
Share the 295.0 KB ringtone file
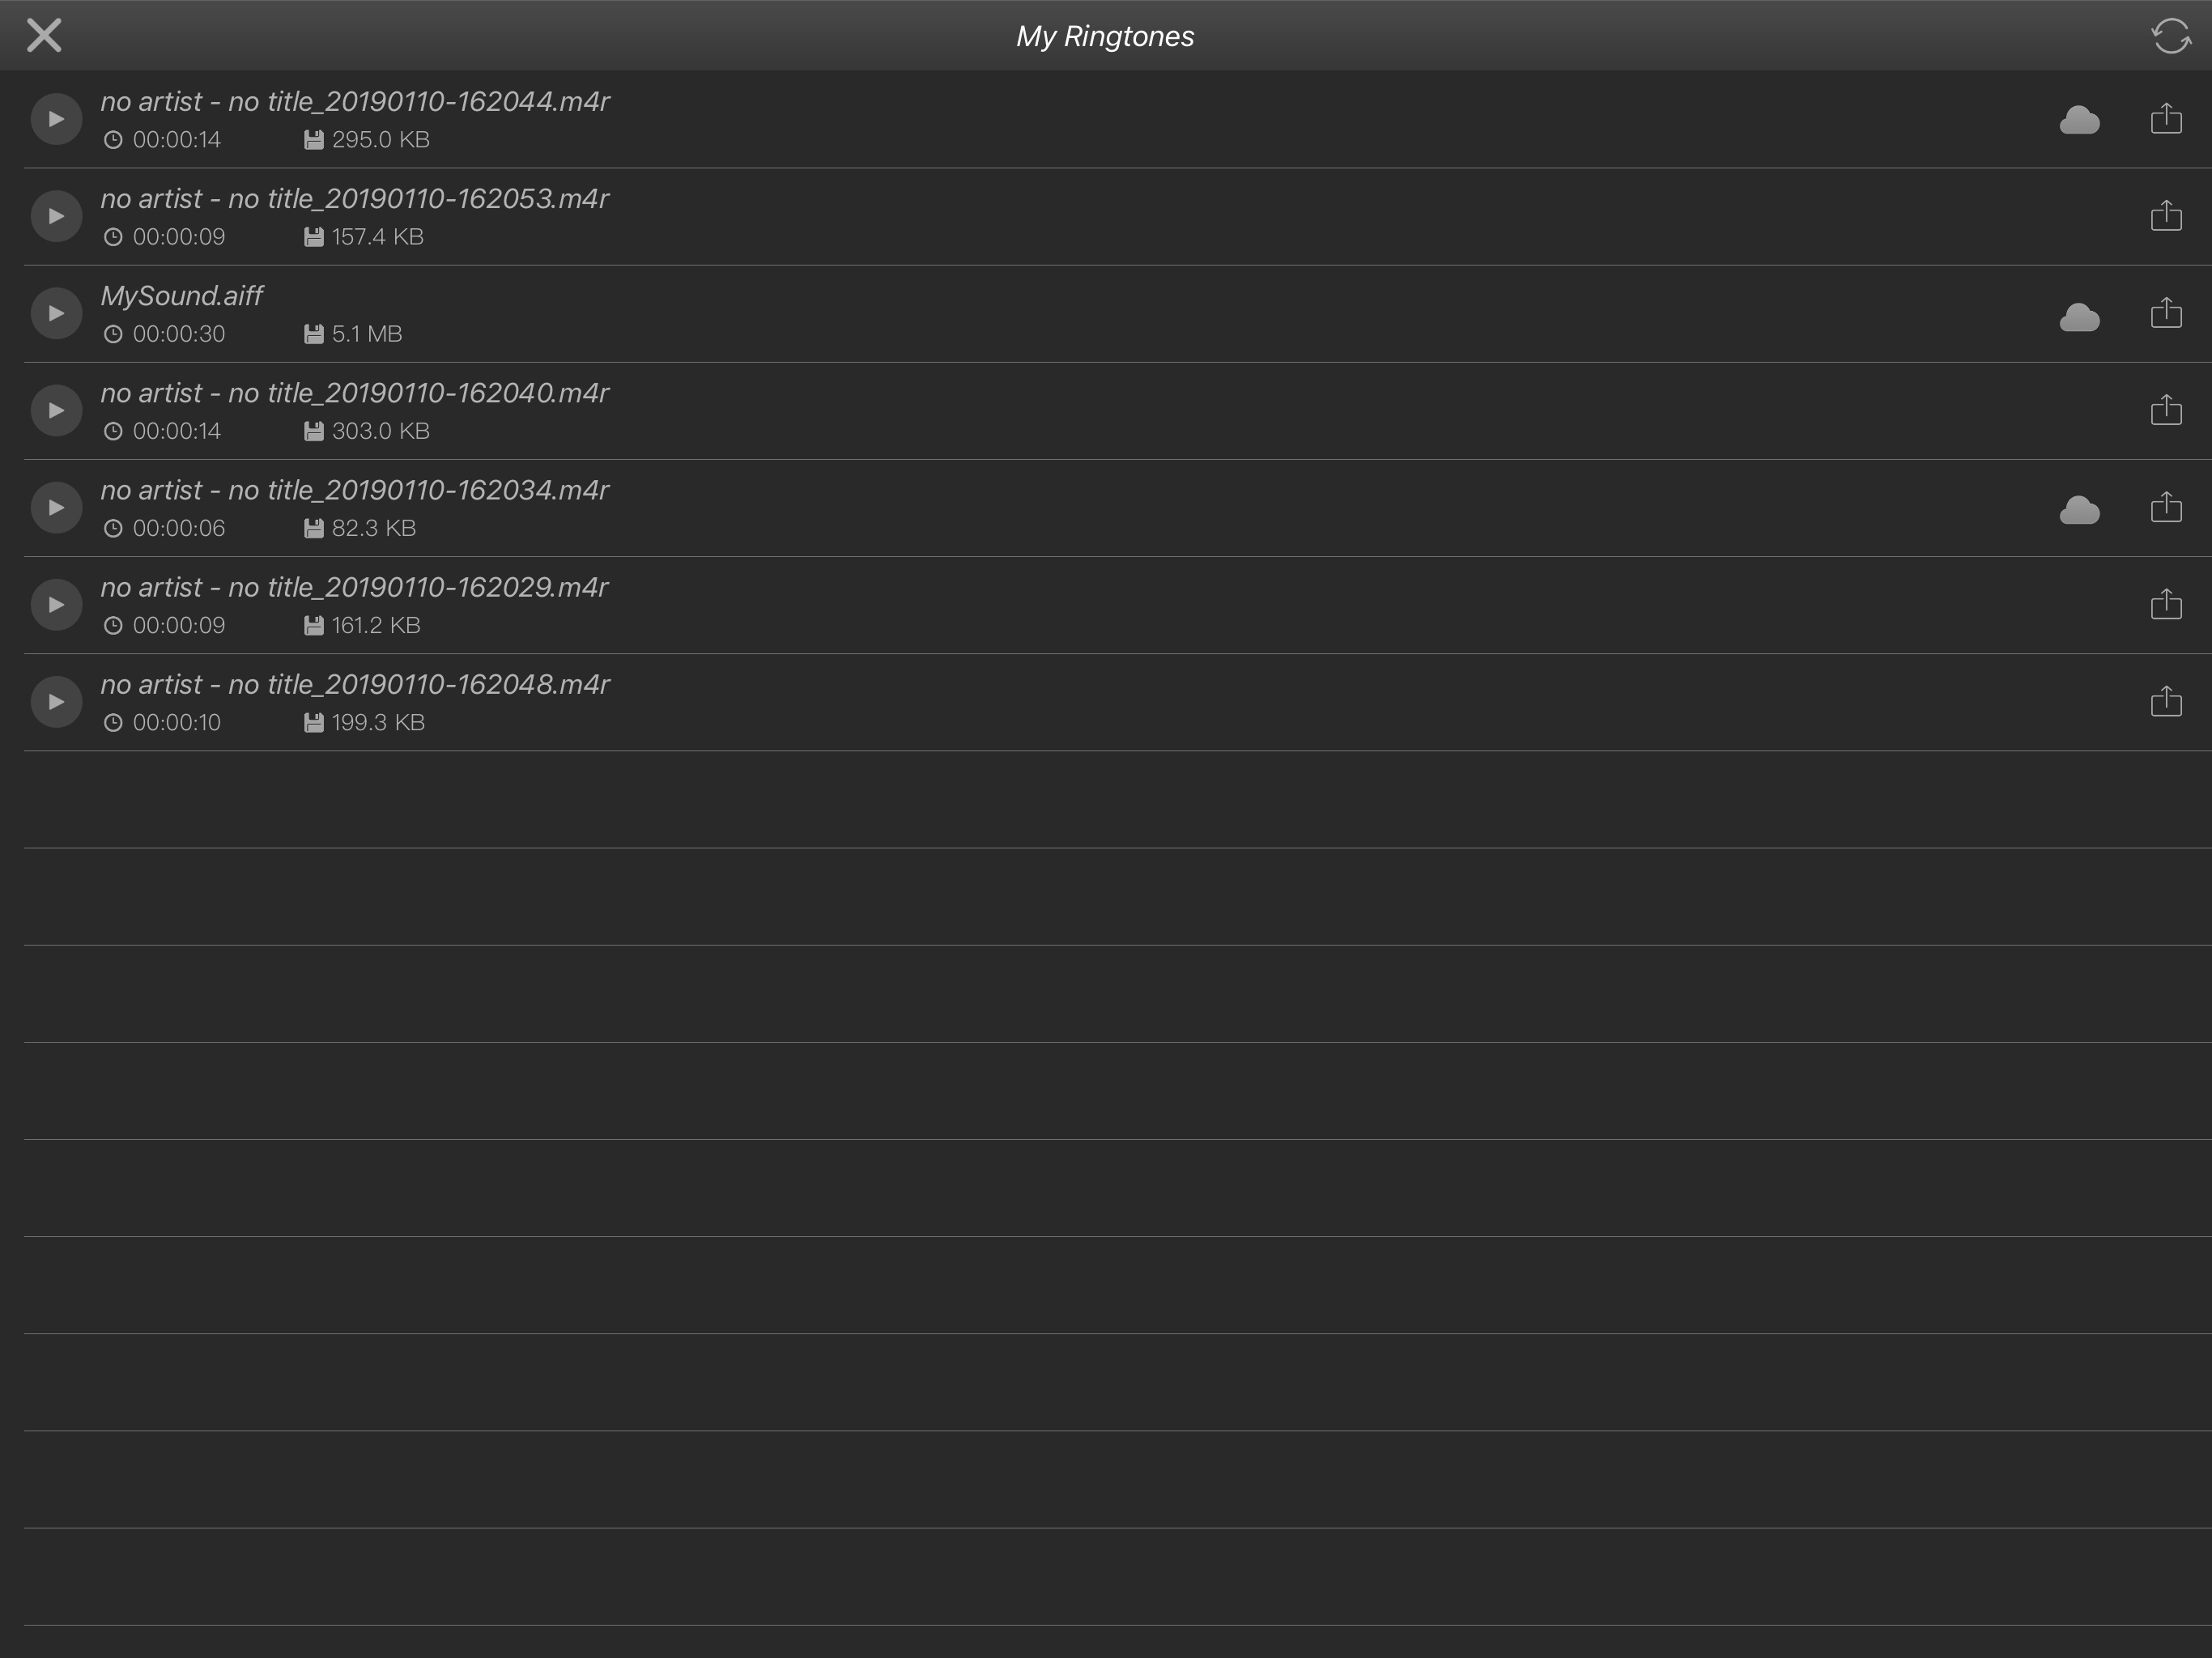[x=2165, y=118]
